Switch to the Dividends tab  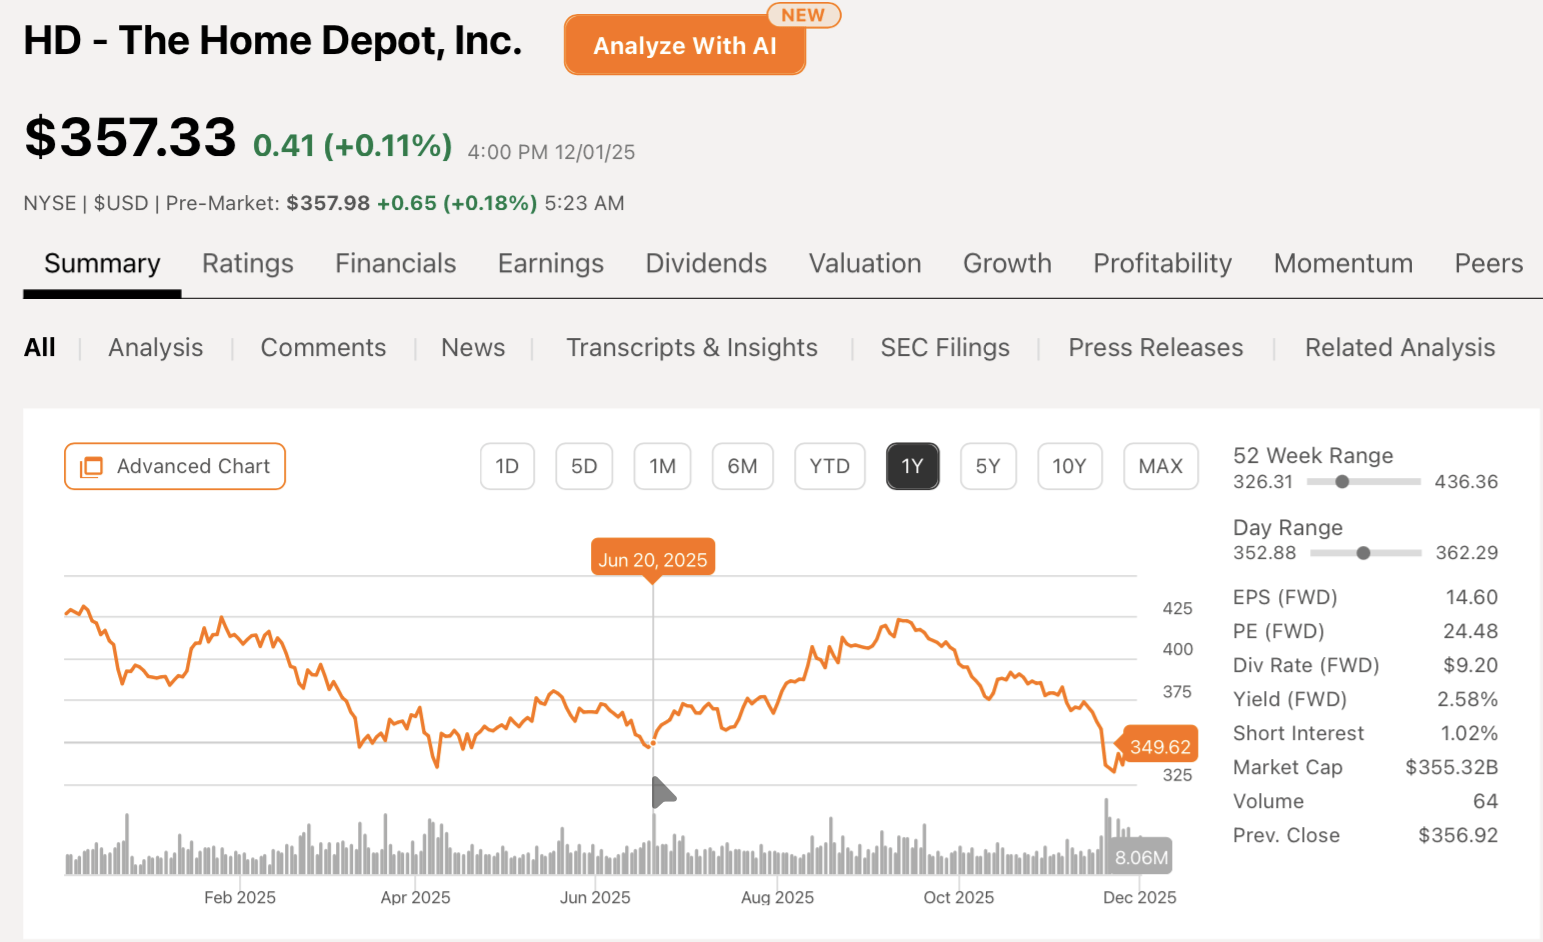click(706, 263)
